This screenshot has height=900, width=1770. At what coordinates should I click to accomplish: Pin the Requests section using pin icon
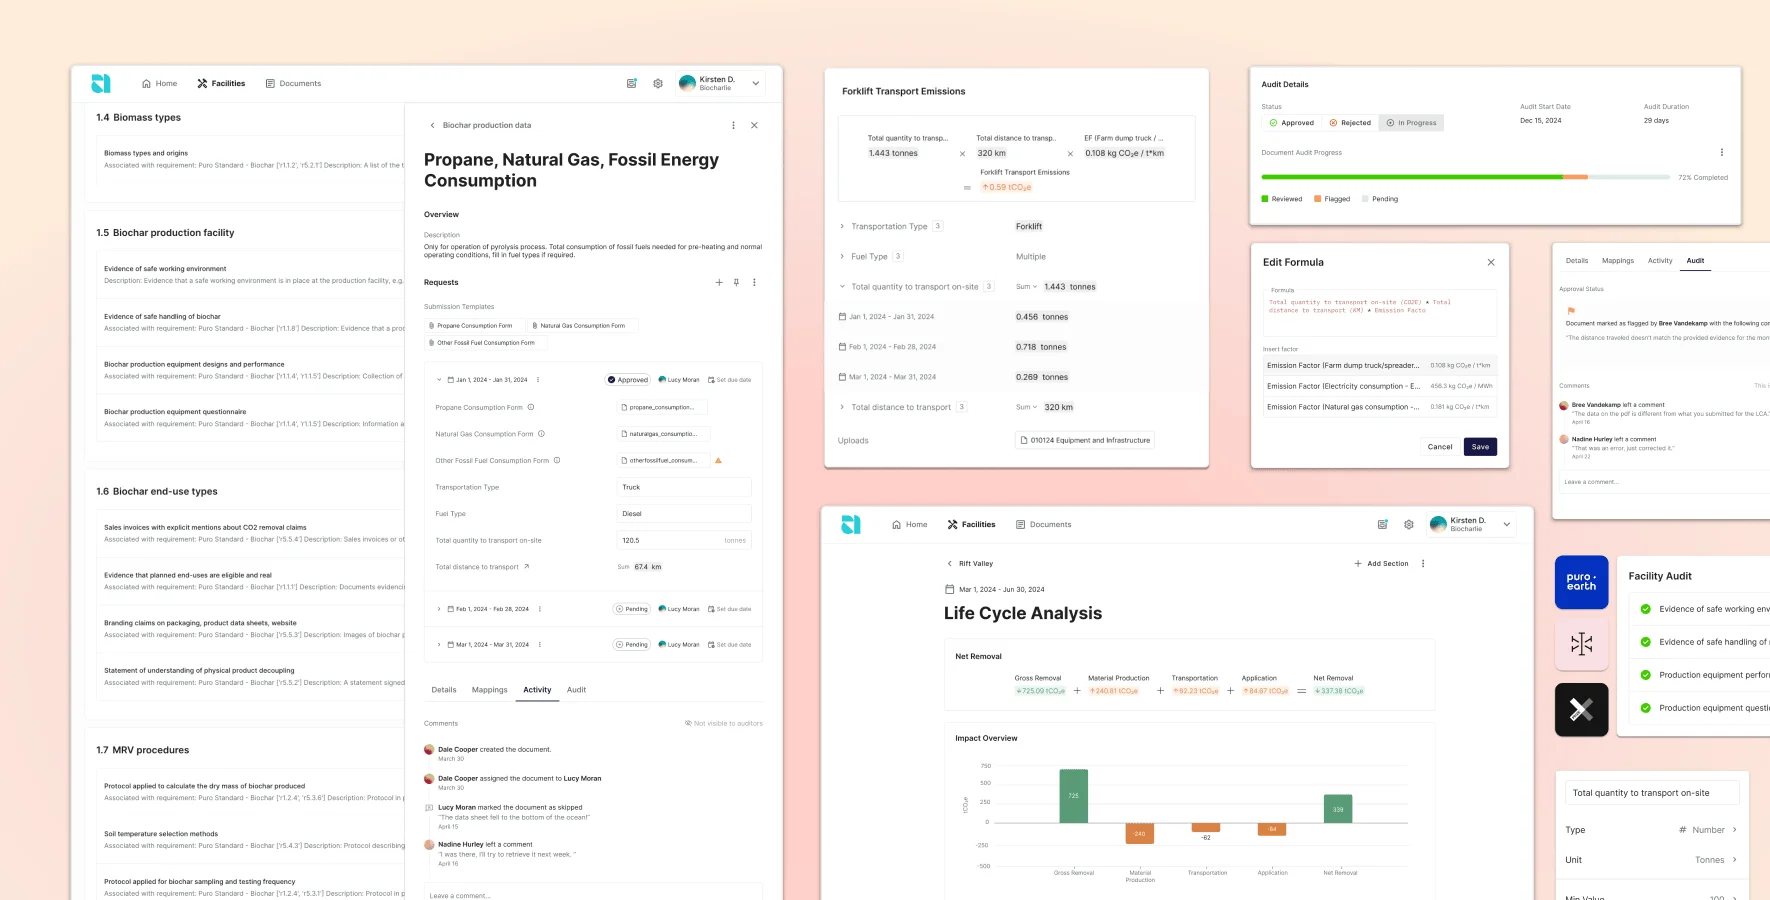pyautogui.click(x=736, y=282)
